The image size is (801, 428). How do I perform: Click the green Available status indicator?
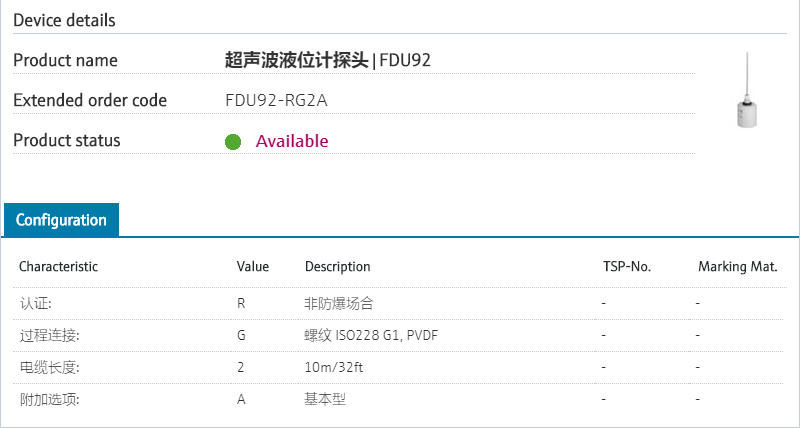(233, 141)
